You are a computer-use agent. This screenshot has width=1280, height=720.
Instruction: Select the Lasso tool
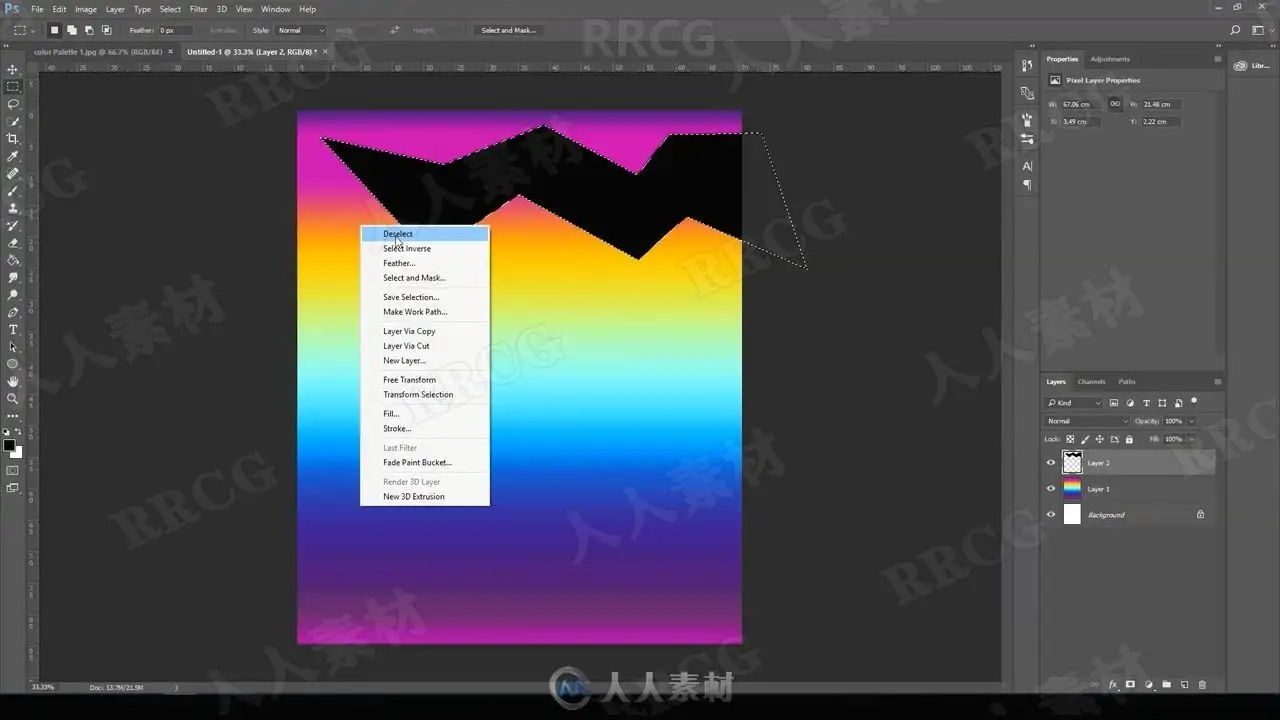click(x=13, y=104)
